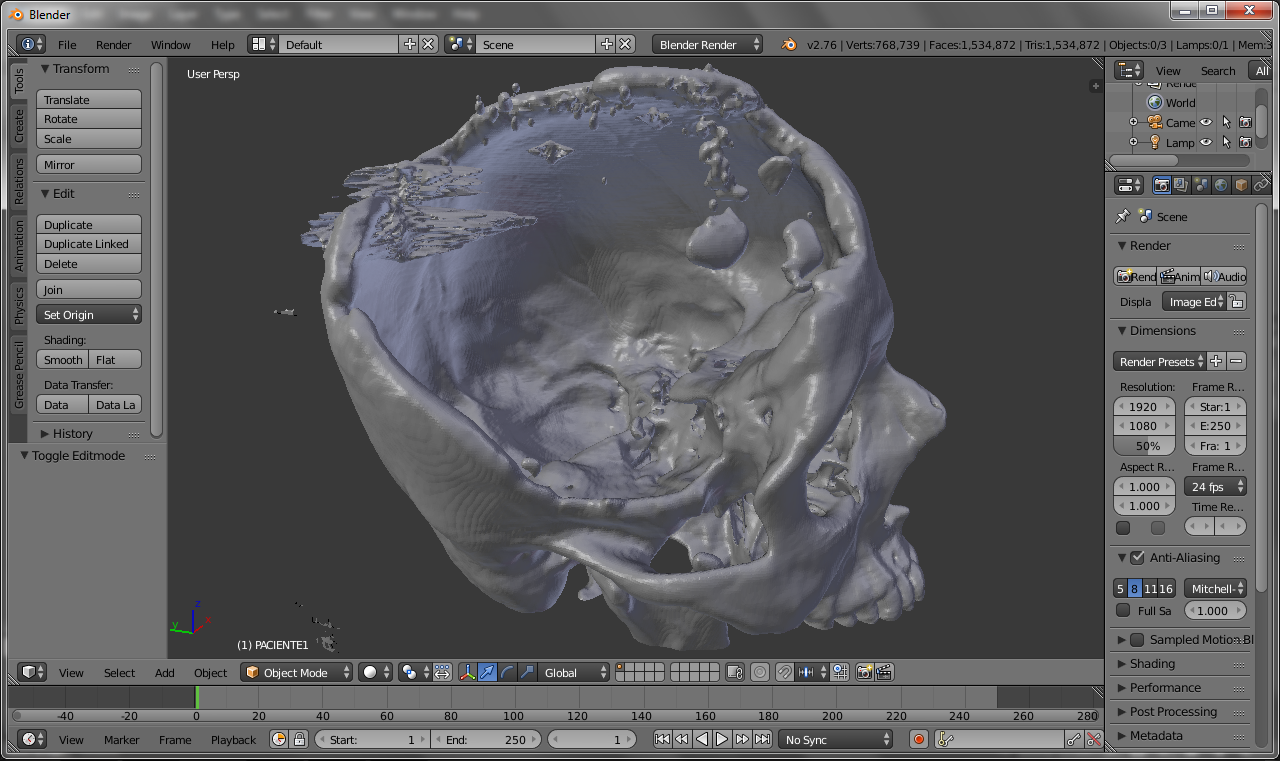This screenshot has width=1280, height=761.
Task: Toggle the timeline preview range clock icon
Action: pyautogui.click(x=279, y=740)
